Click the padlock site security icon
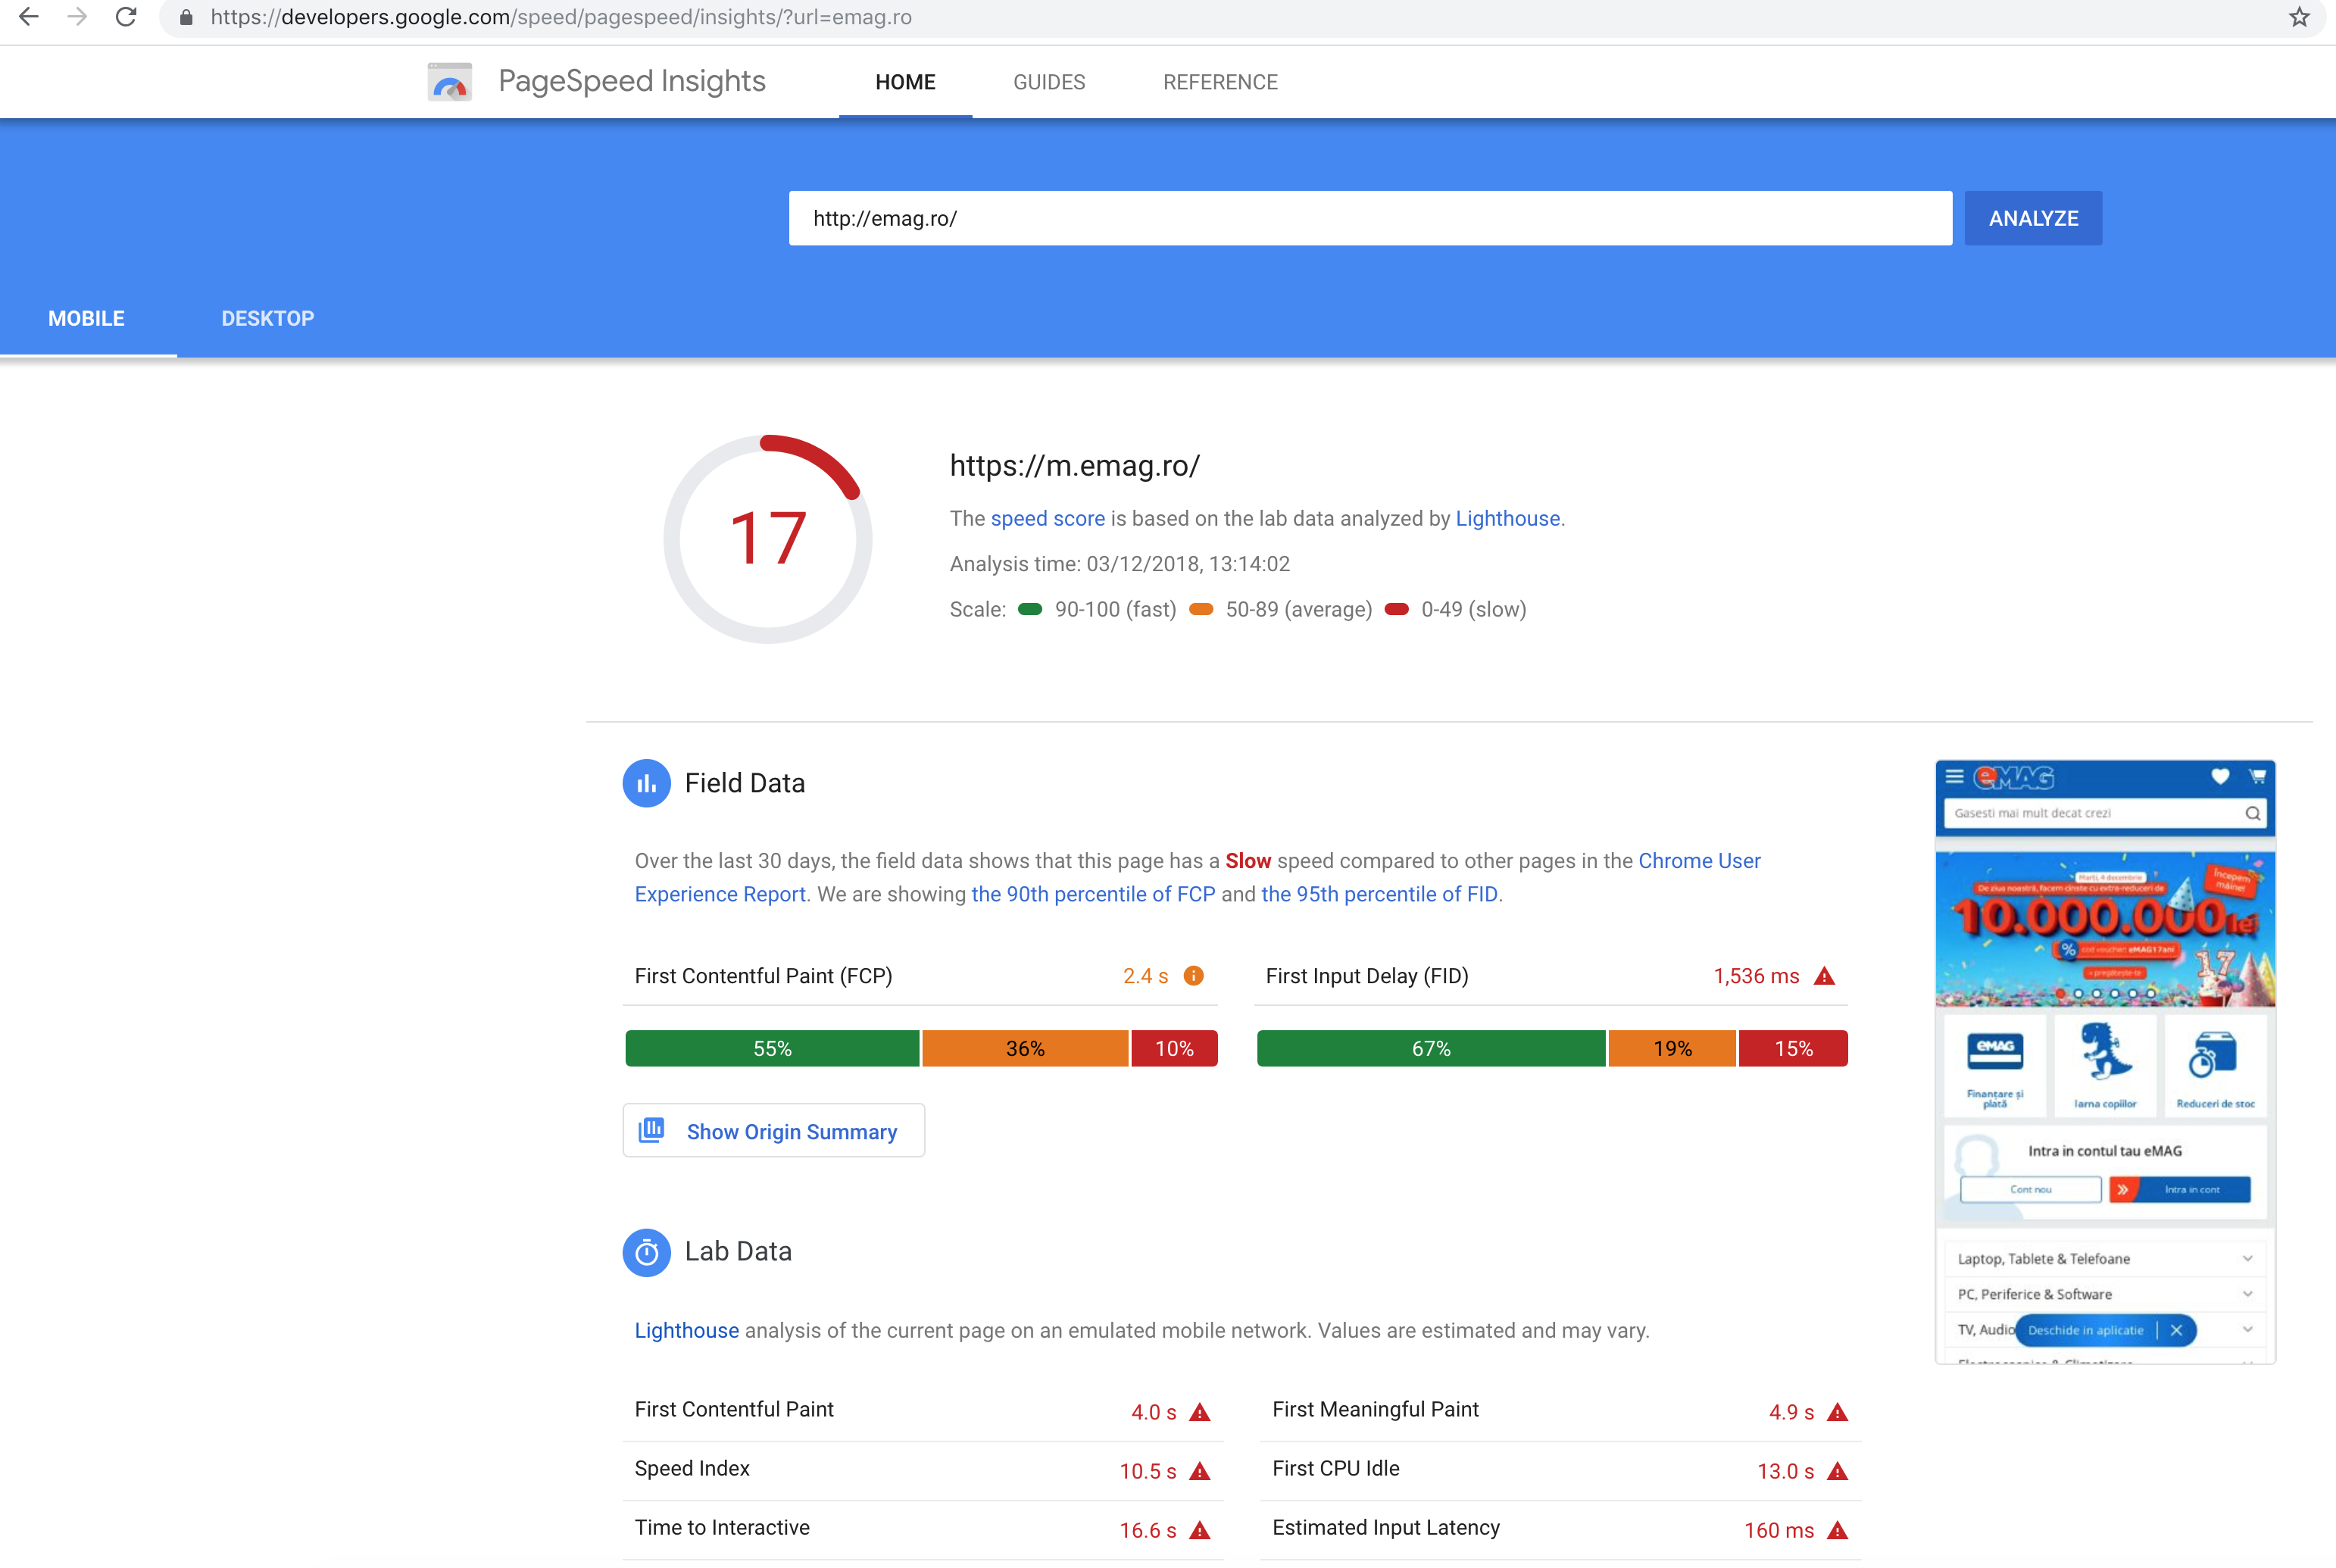 (186, 18)
